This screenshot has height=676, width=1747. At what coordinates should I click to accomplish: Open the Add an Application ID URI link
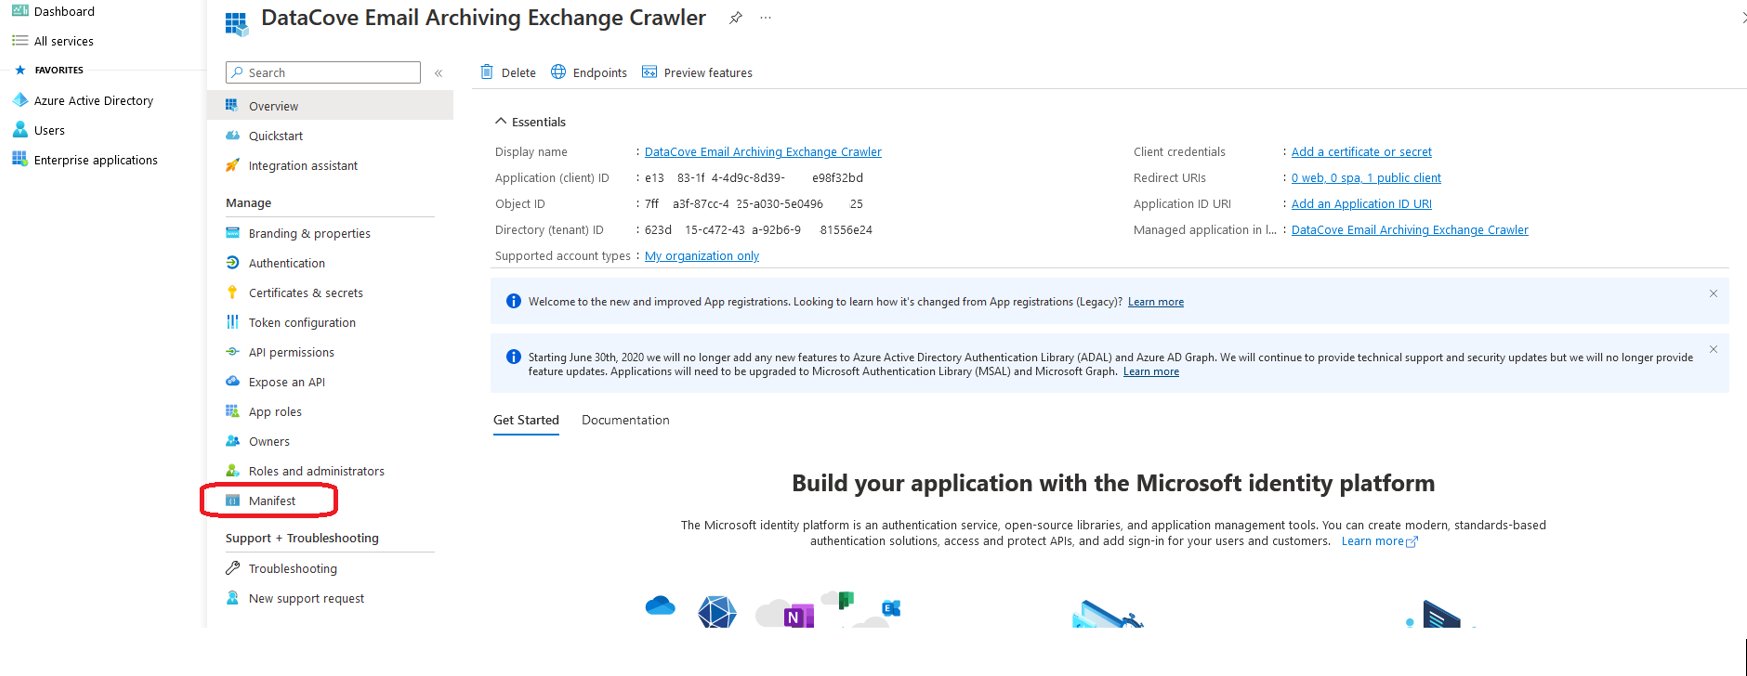pos(1361,204)
